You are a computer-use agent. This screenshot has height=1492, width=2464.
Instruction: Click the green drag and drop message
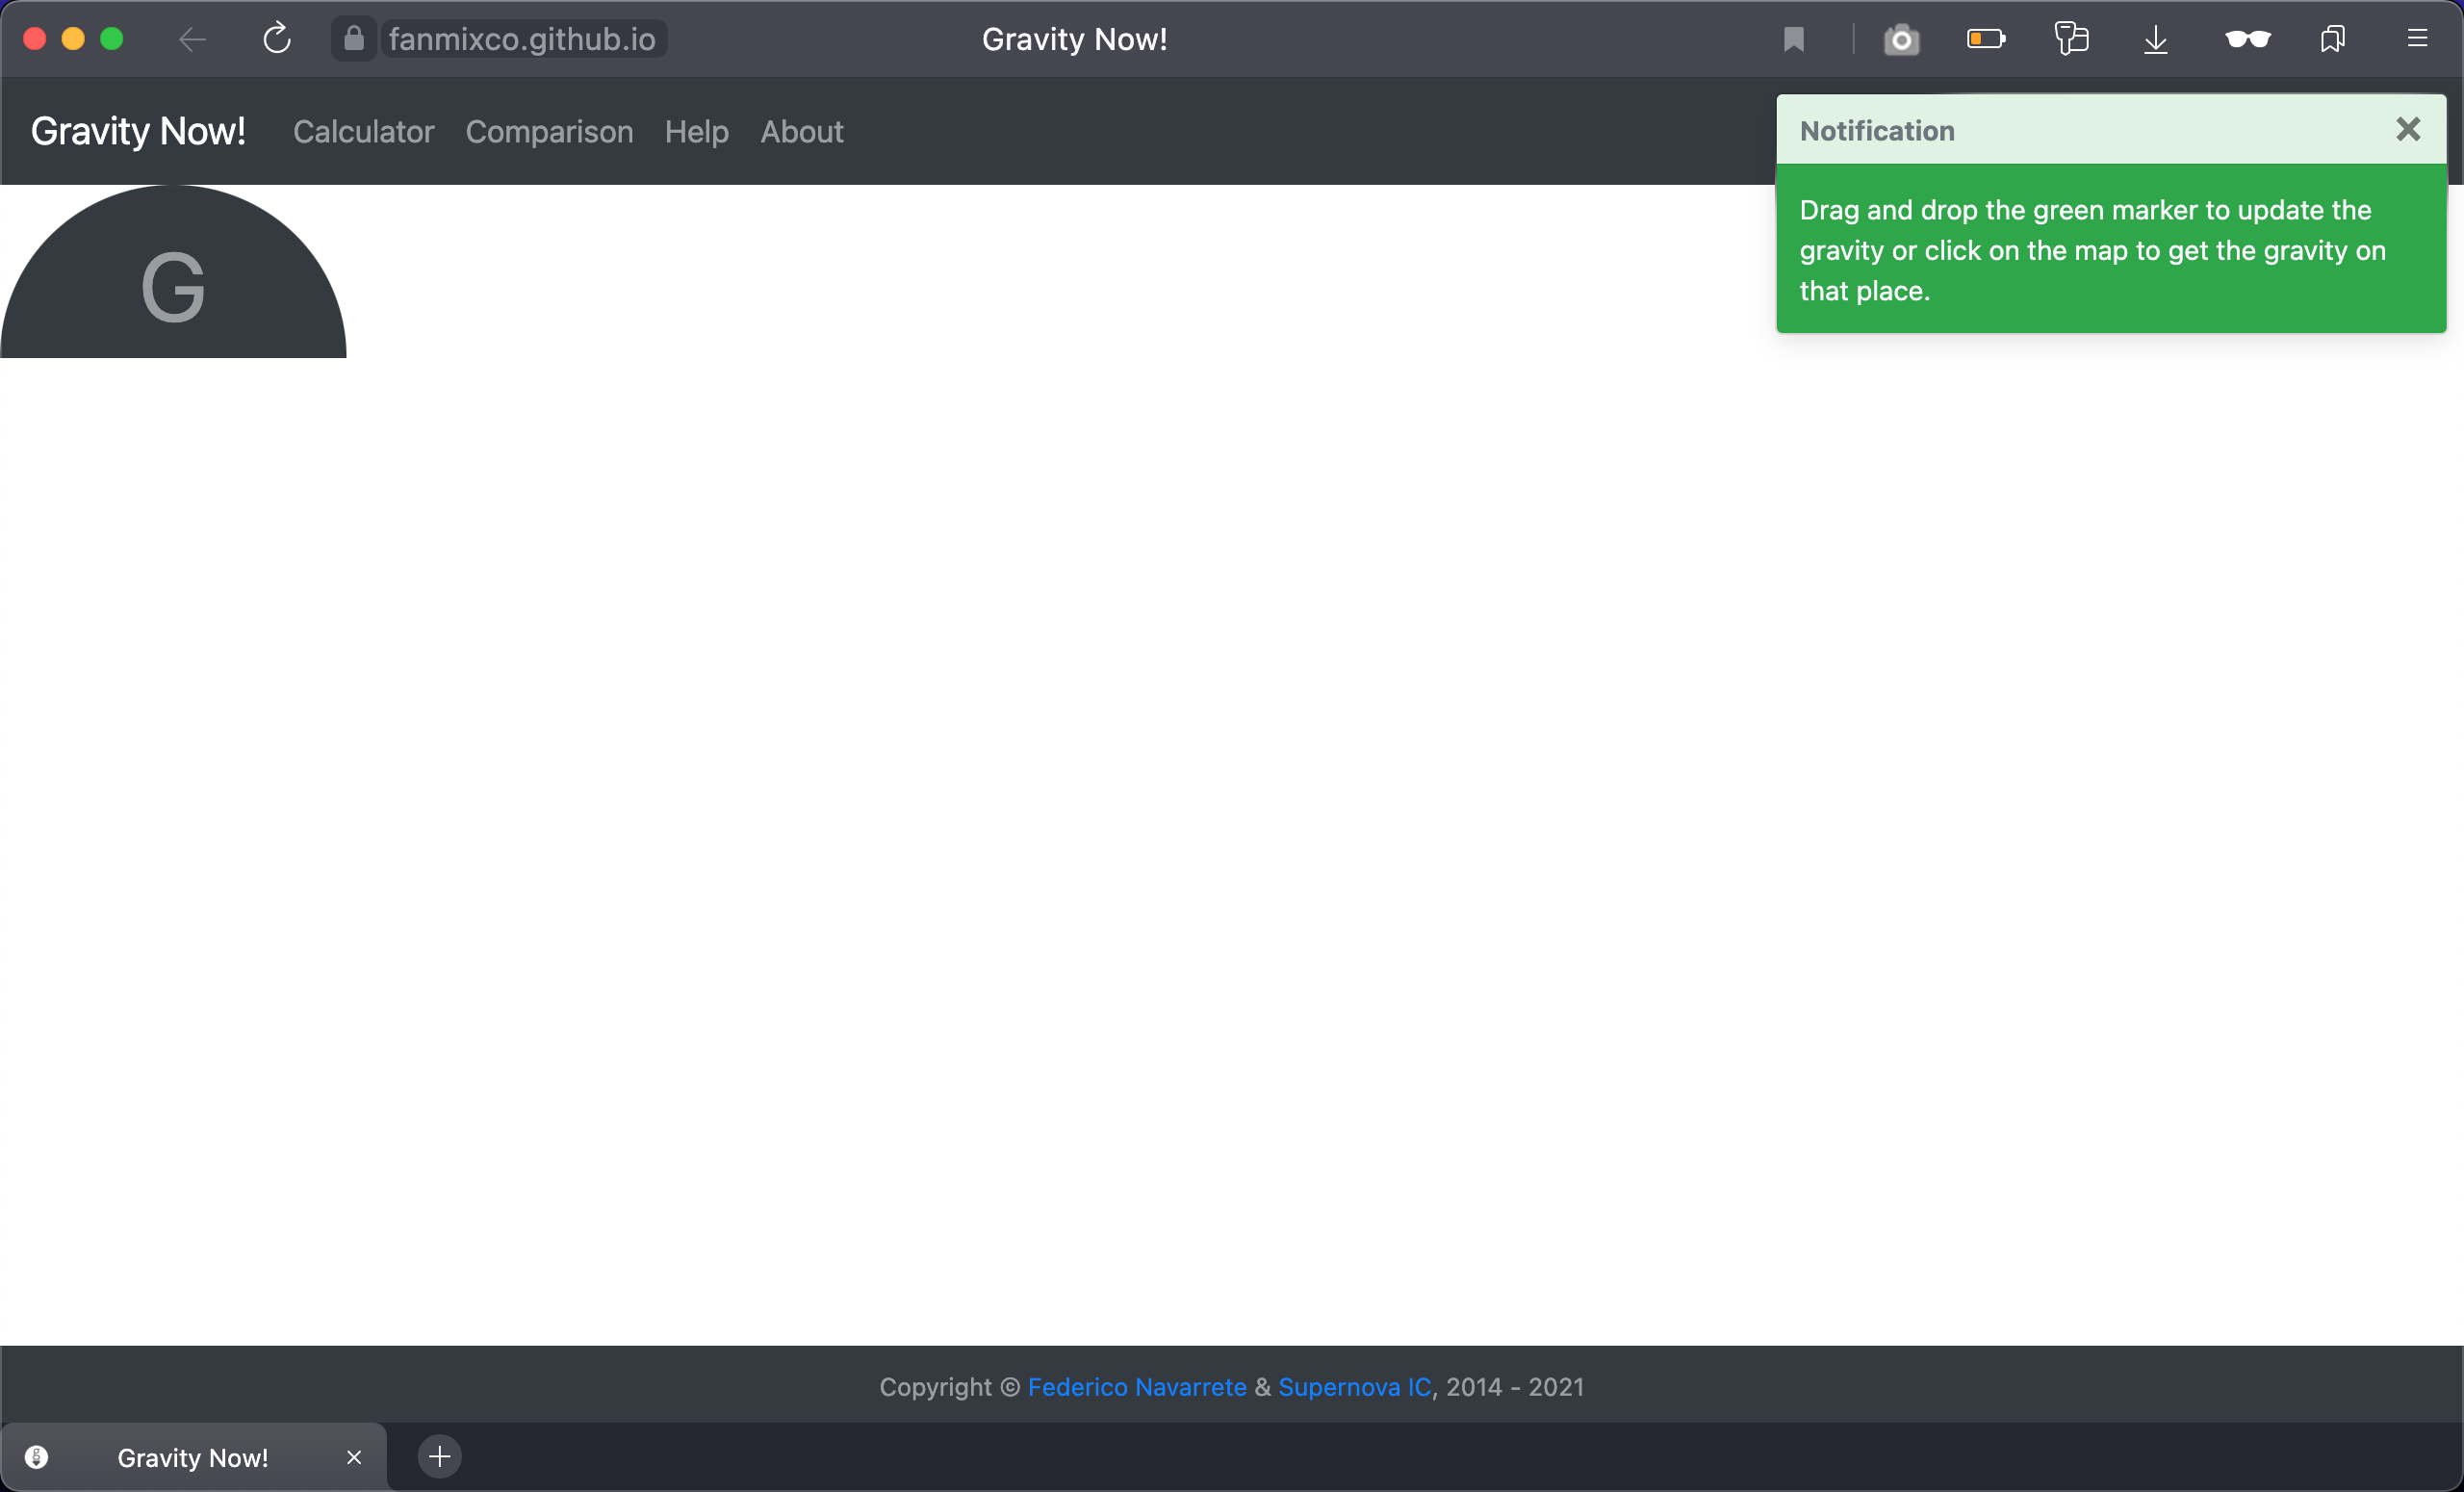(2111, 249)
